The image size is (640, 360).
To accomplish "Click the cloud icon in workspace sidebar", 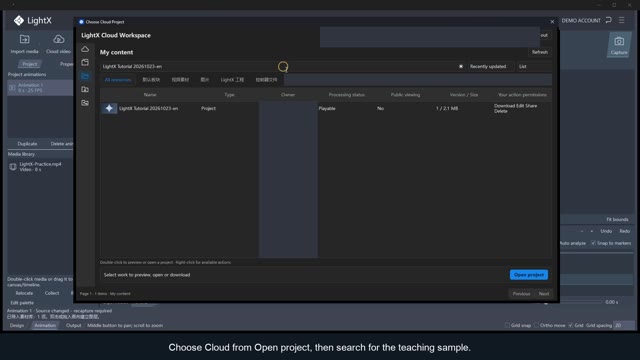I will 85,49.
